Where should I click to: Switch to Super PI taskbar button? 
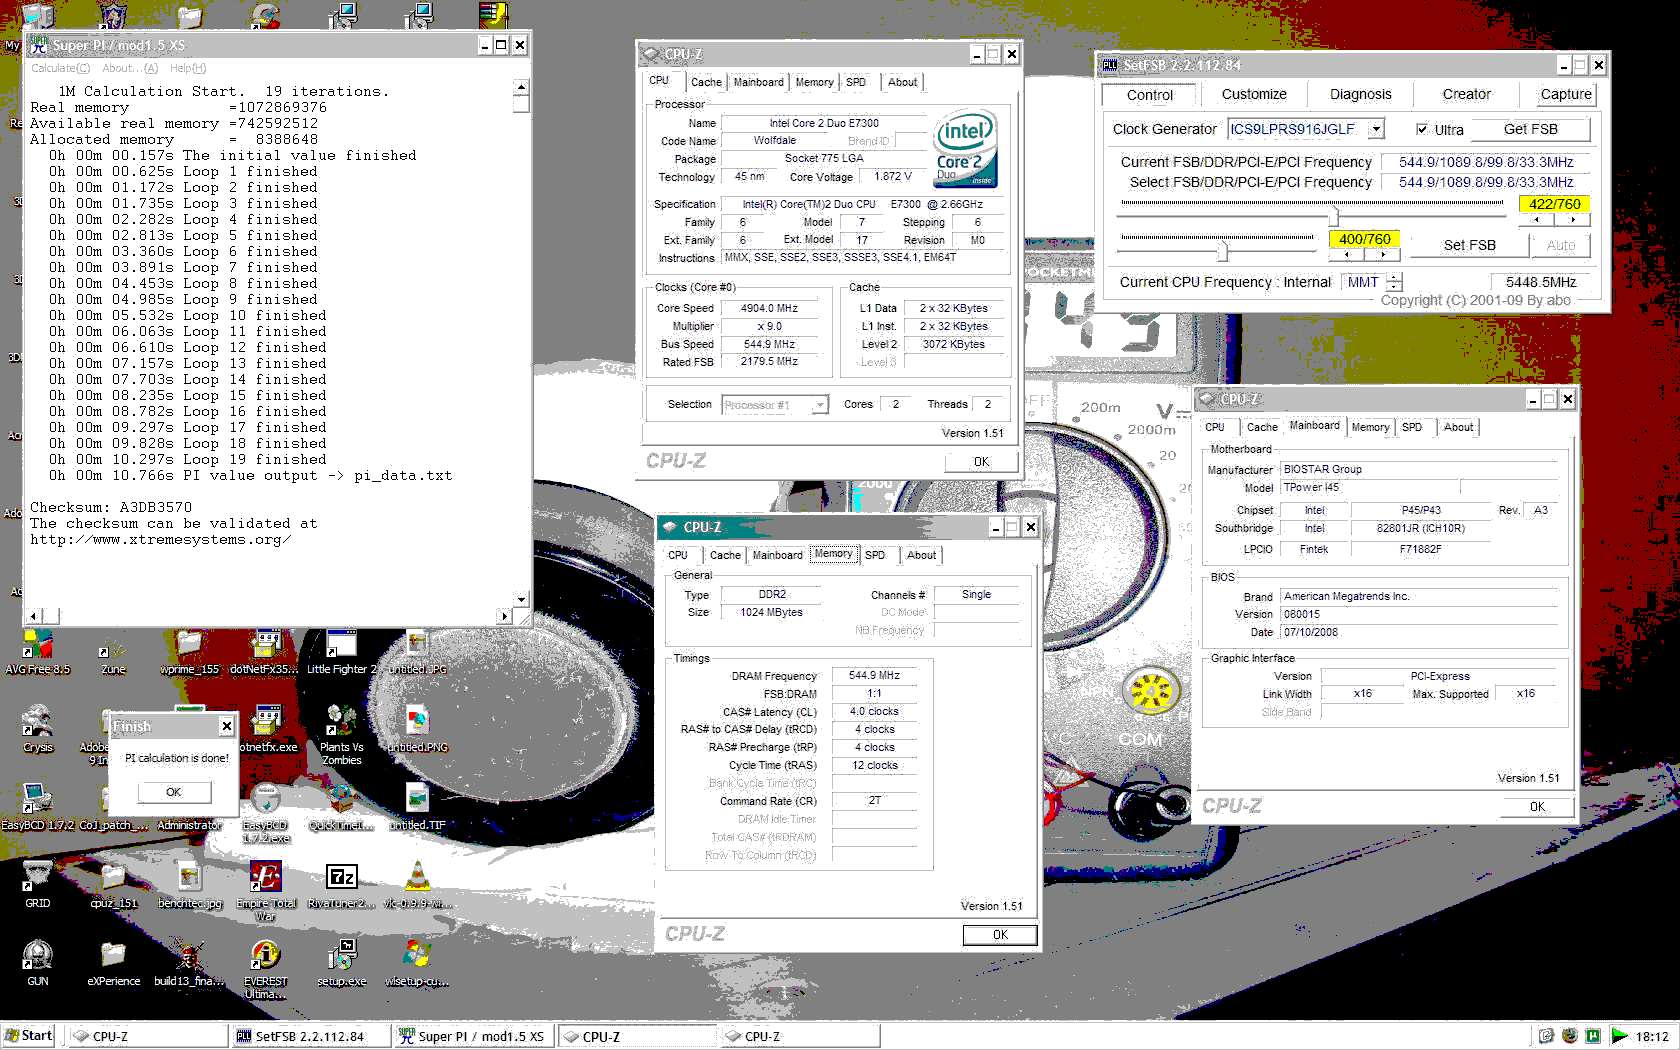point(472,1036)
